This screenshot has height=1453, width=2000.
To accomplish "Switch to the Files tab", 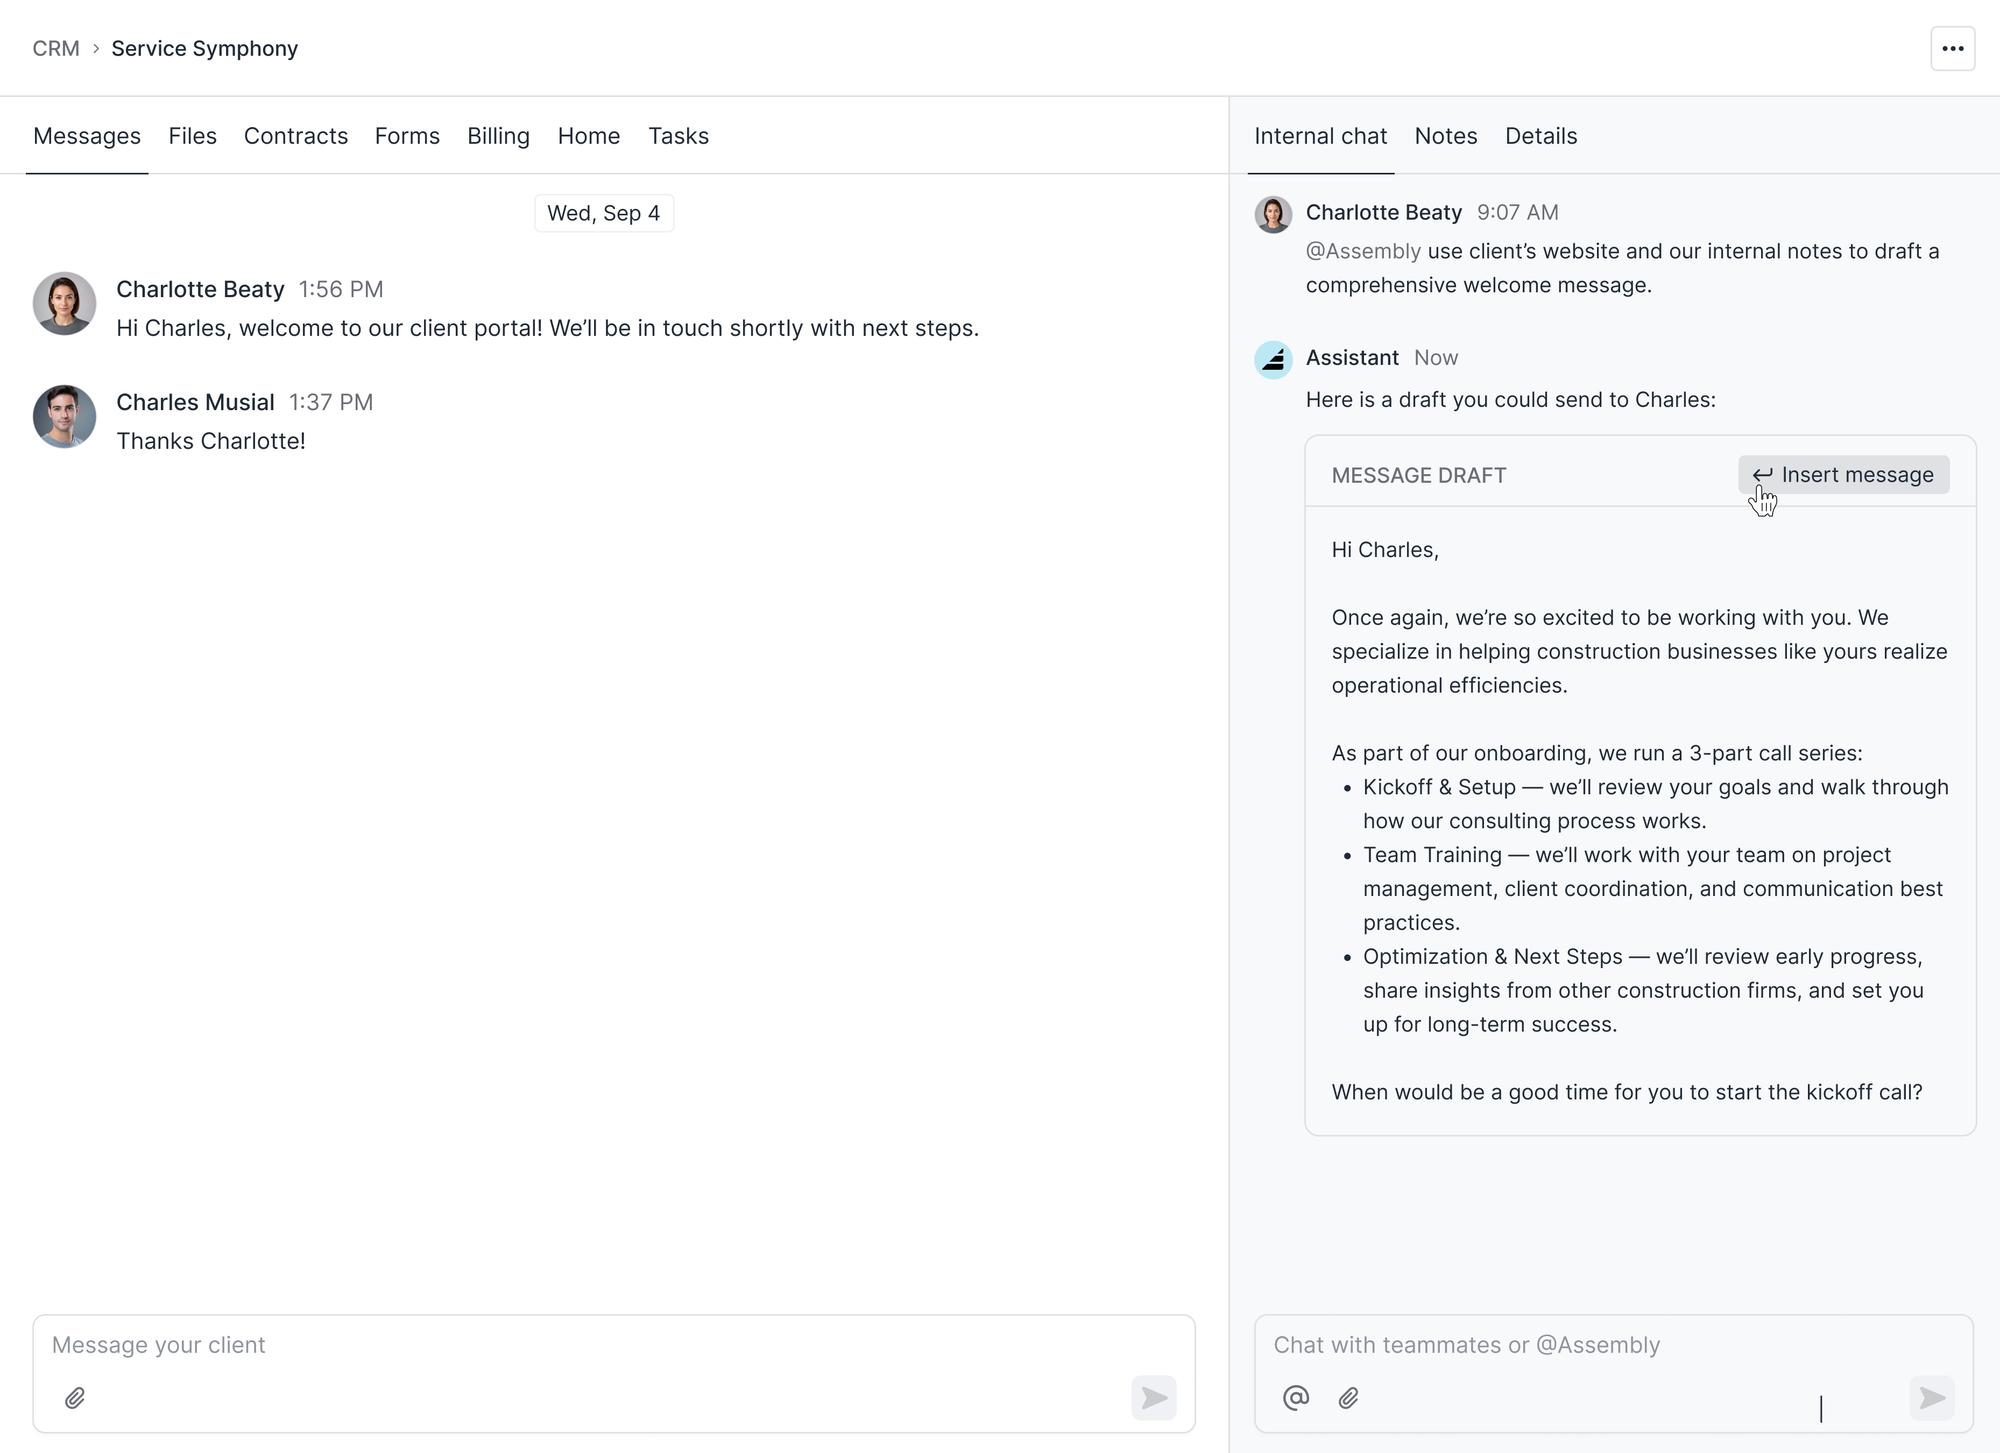I will [x=192, y=136].
